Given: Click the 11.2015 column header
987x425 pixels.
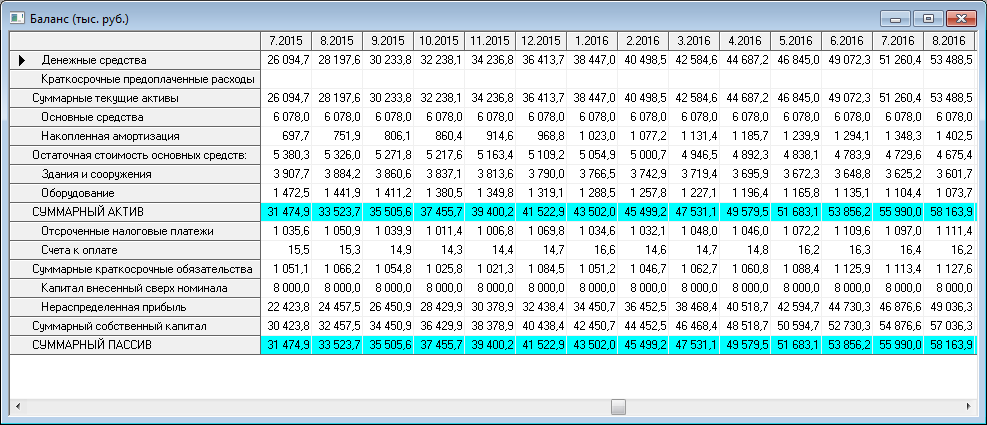Looking at the screenshot, I should coord(490,41).
